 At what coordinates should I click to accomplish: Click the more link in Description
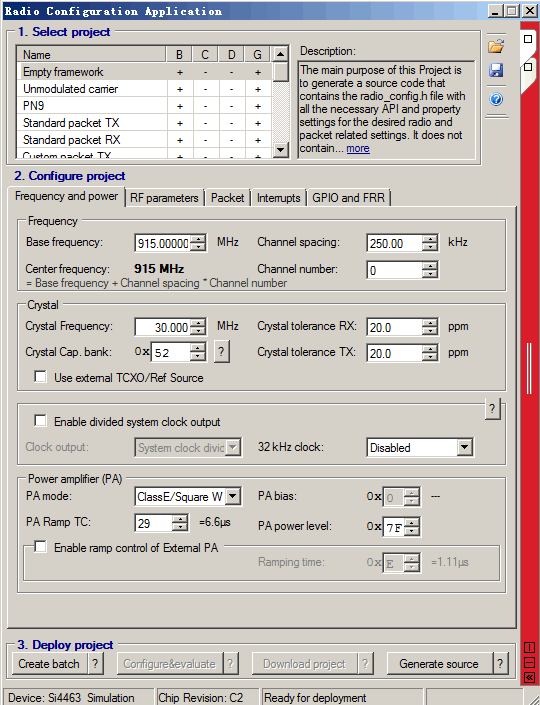tap(358, 148)
